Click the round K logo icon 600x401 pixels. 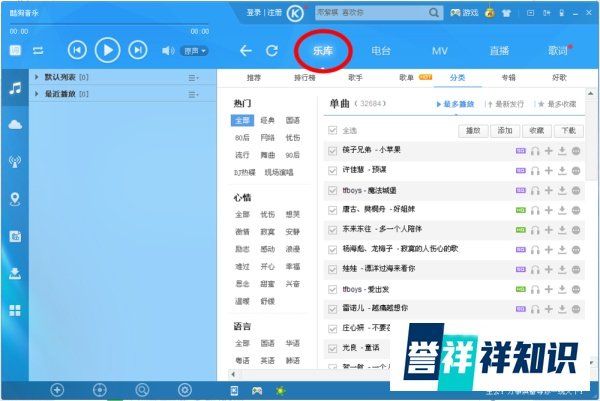pos(295,14)
